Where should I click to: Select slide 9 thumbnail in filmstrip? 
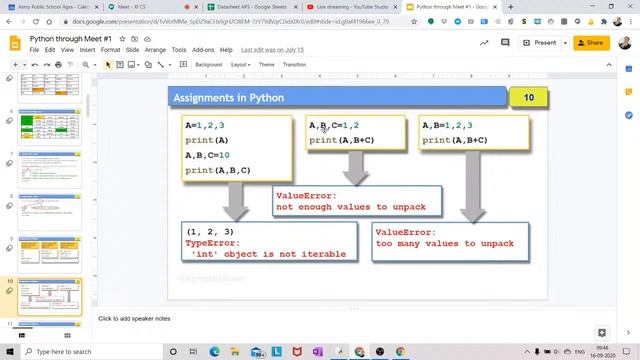click(49, 254)
